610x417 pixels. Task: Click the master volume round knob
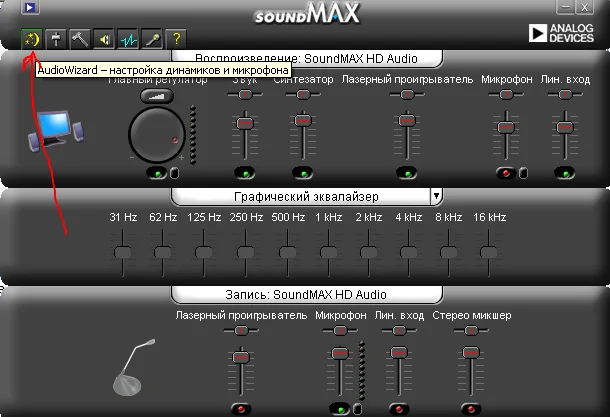pyautogui.click(x=157, y=135)
